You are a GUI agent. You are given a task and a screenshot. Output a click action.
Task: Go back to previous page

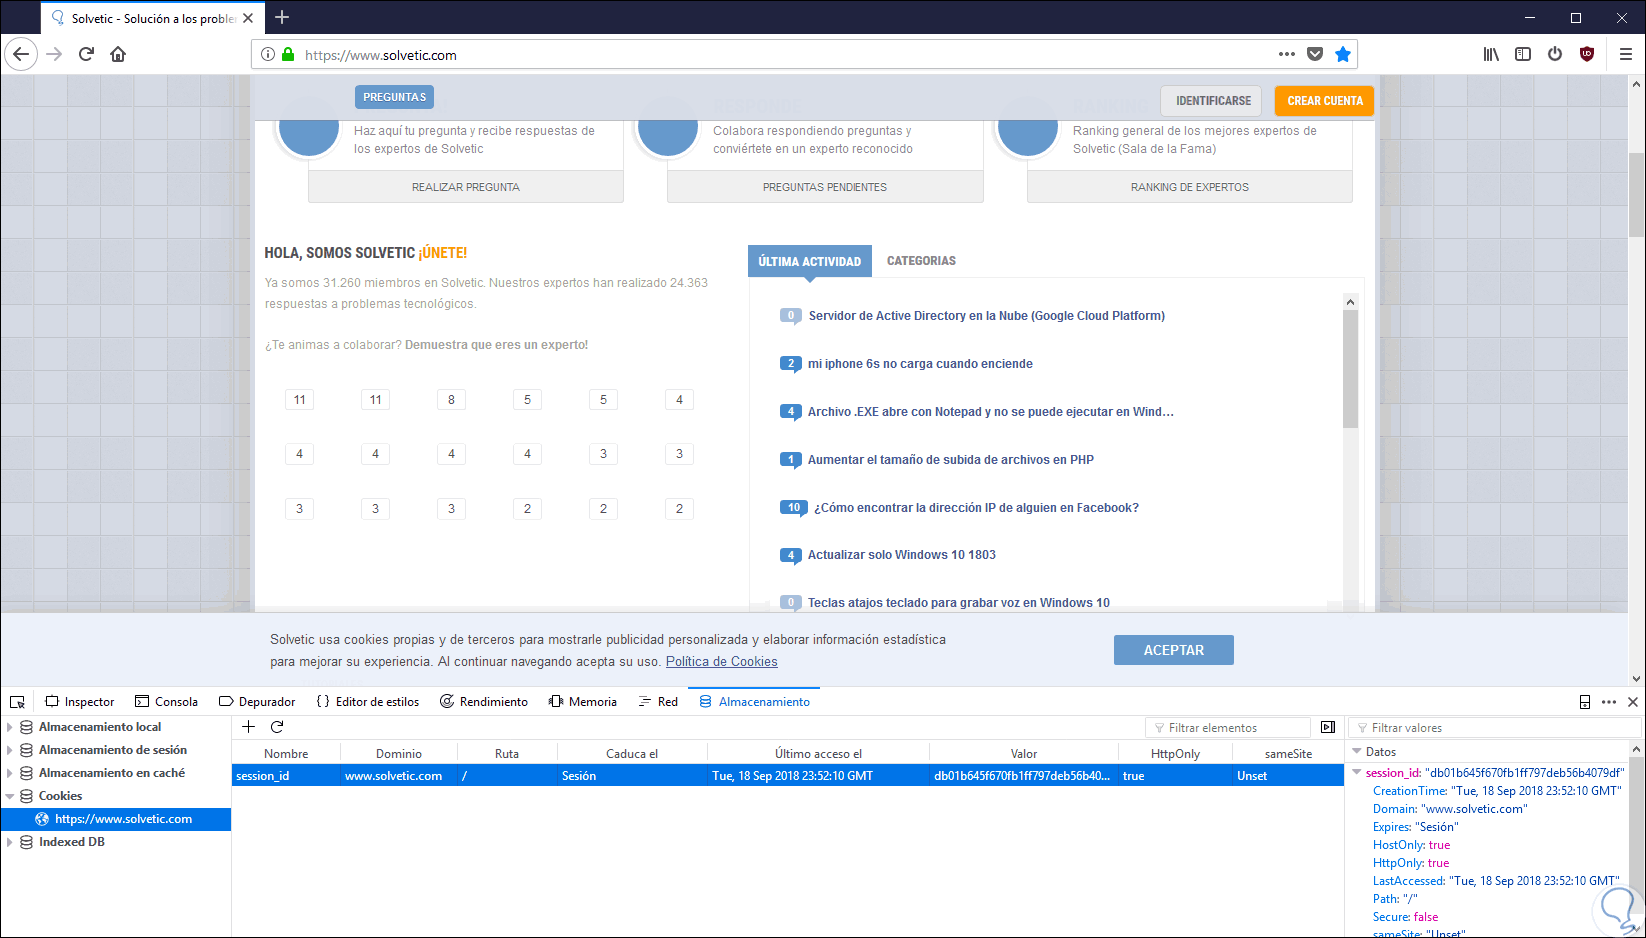(21, 54)
